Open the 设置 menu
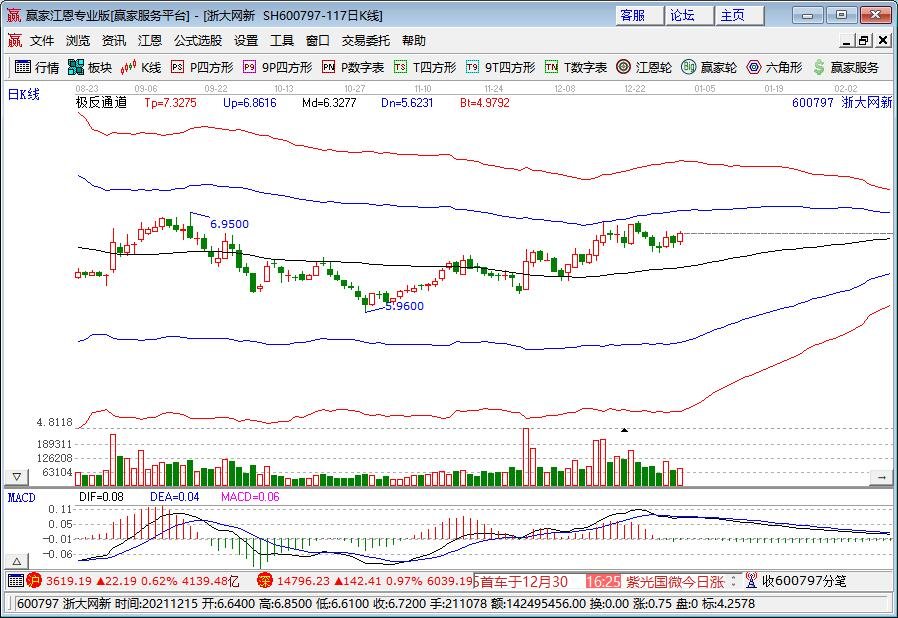This screenshot has width=898, height=618. click(x=246, y=41)
